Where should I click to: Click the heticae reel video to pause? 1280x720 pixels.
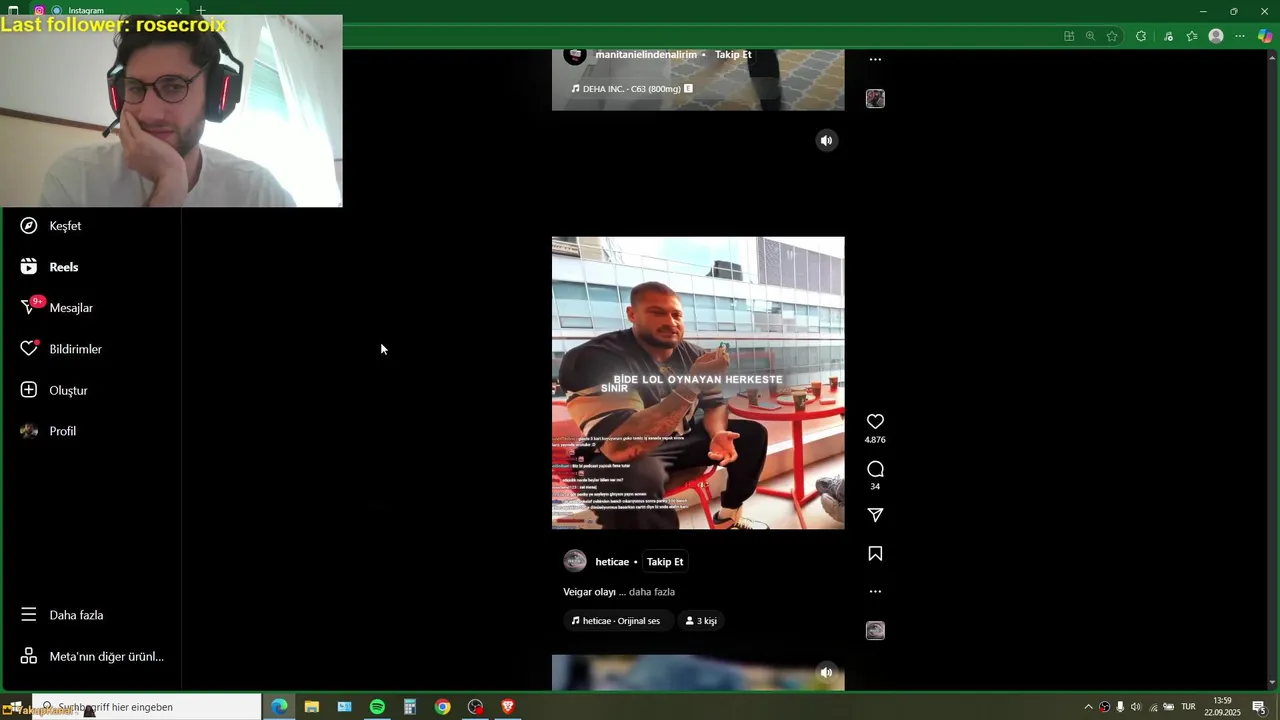point(698,383)
